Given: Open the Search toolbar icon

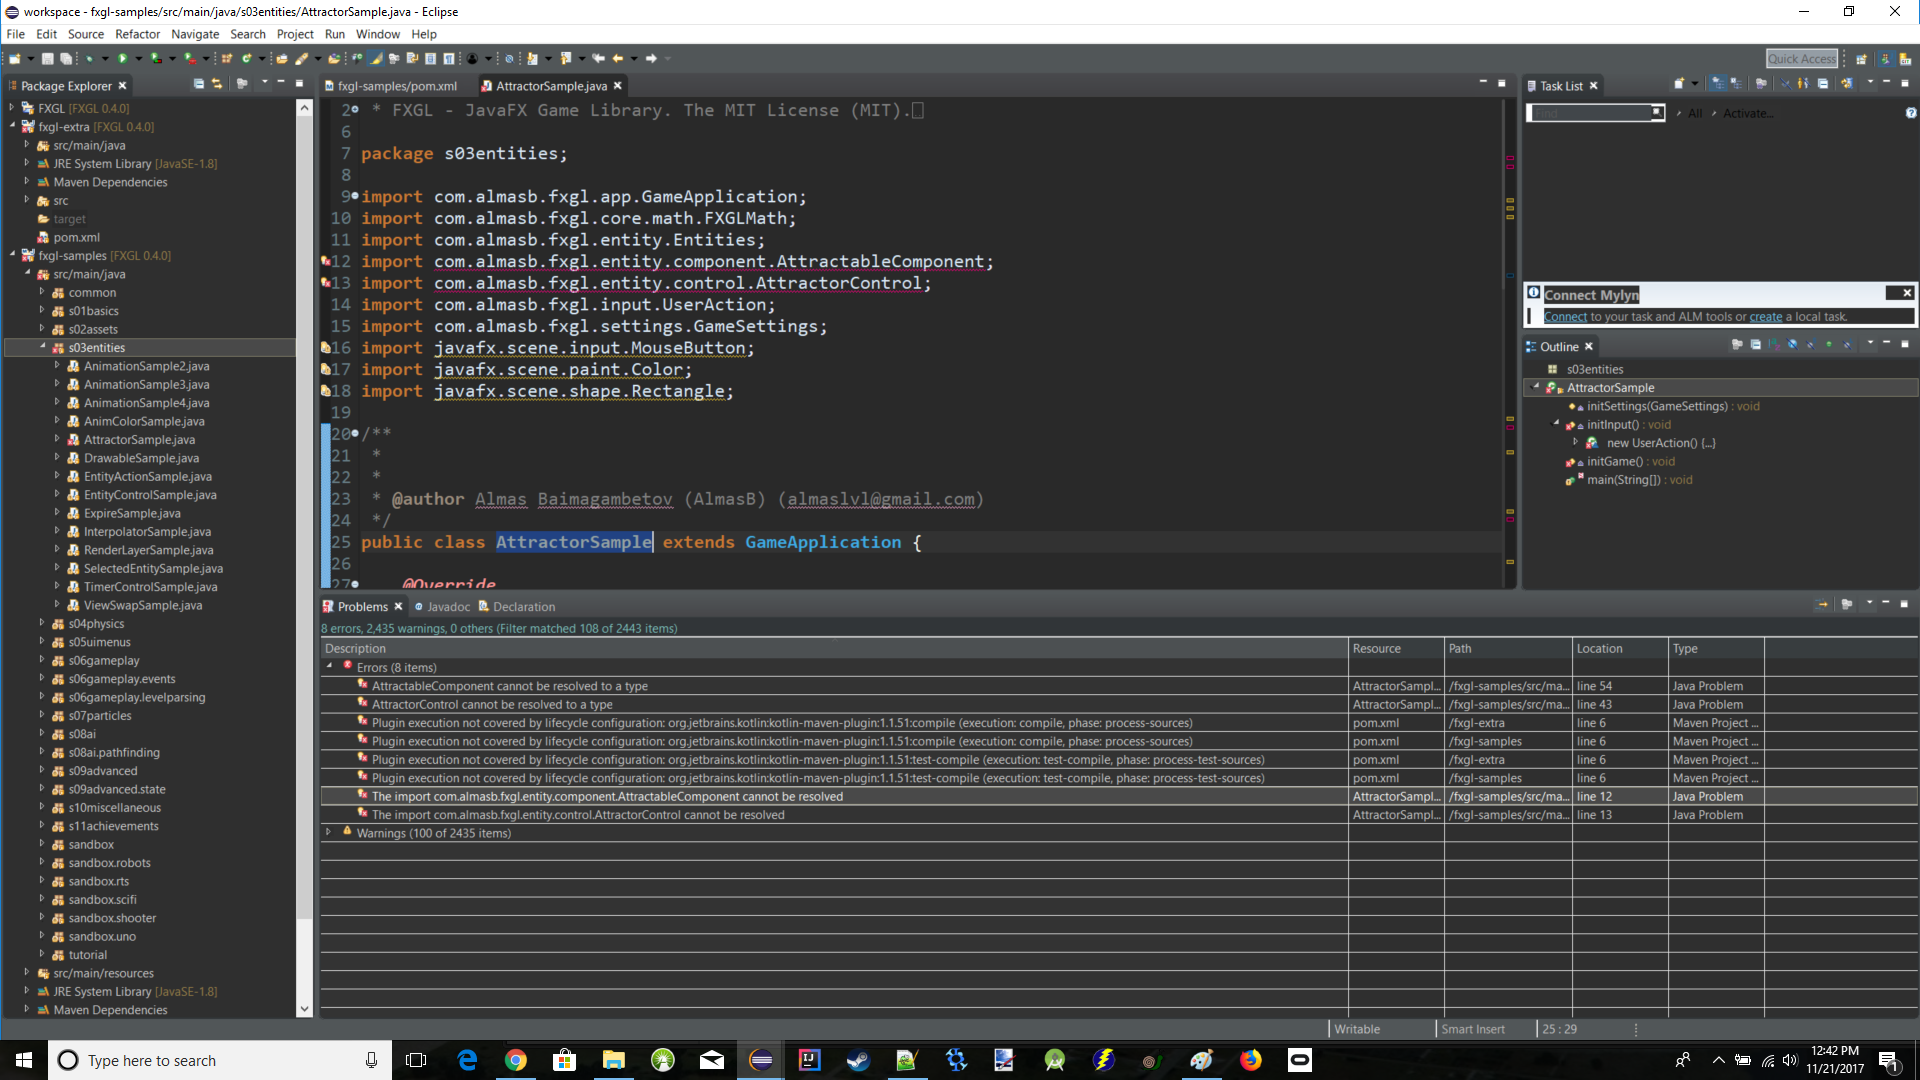Looking at the screenshot, I should point(302,58).
